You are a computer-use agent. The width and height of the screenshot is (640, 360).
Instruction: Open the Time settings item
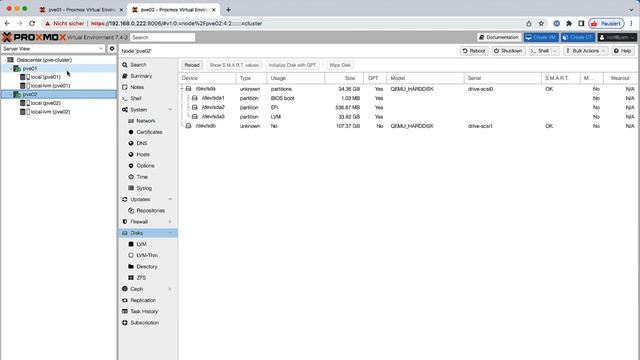click(x=142, y=177)
